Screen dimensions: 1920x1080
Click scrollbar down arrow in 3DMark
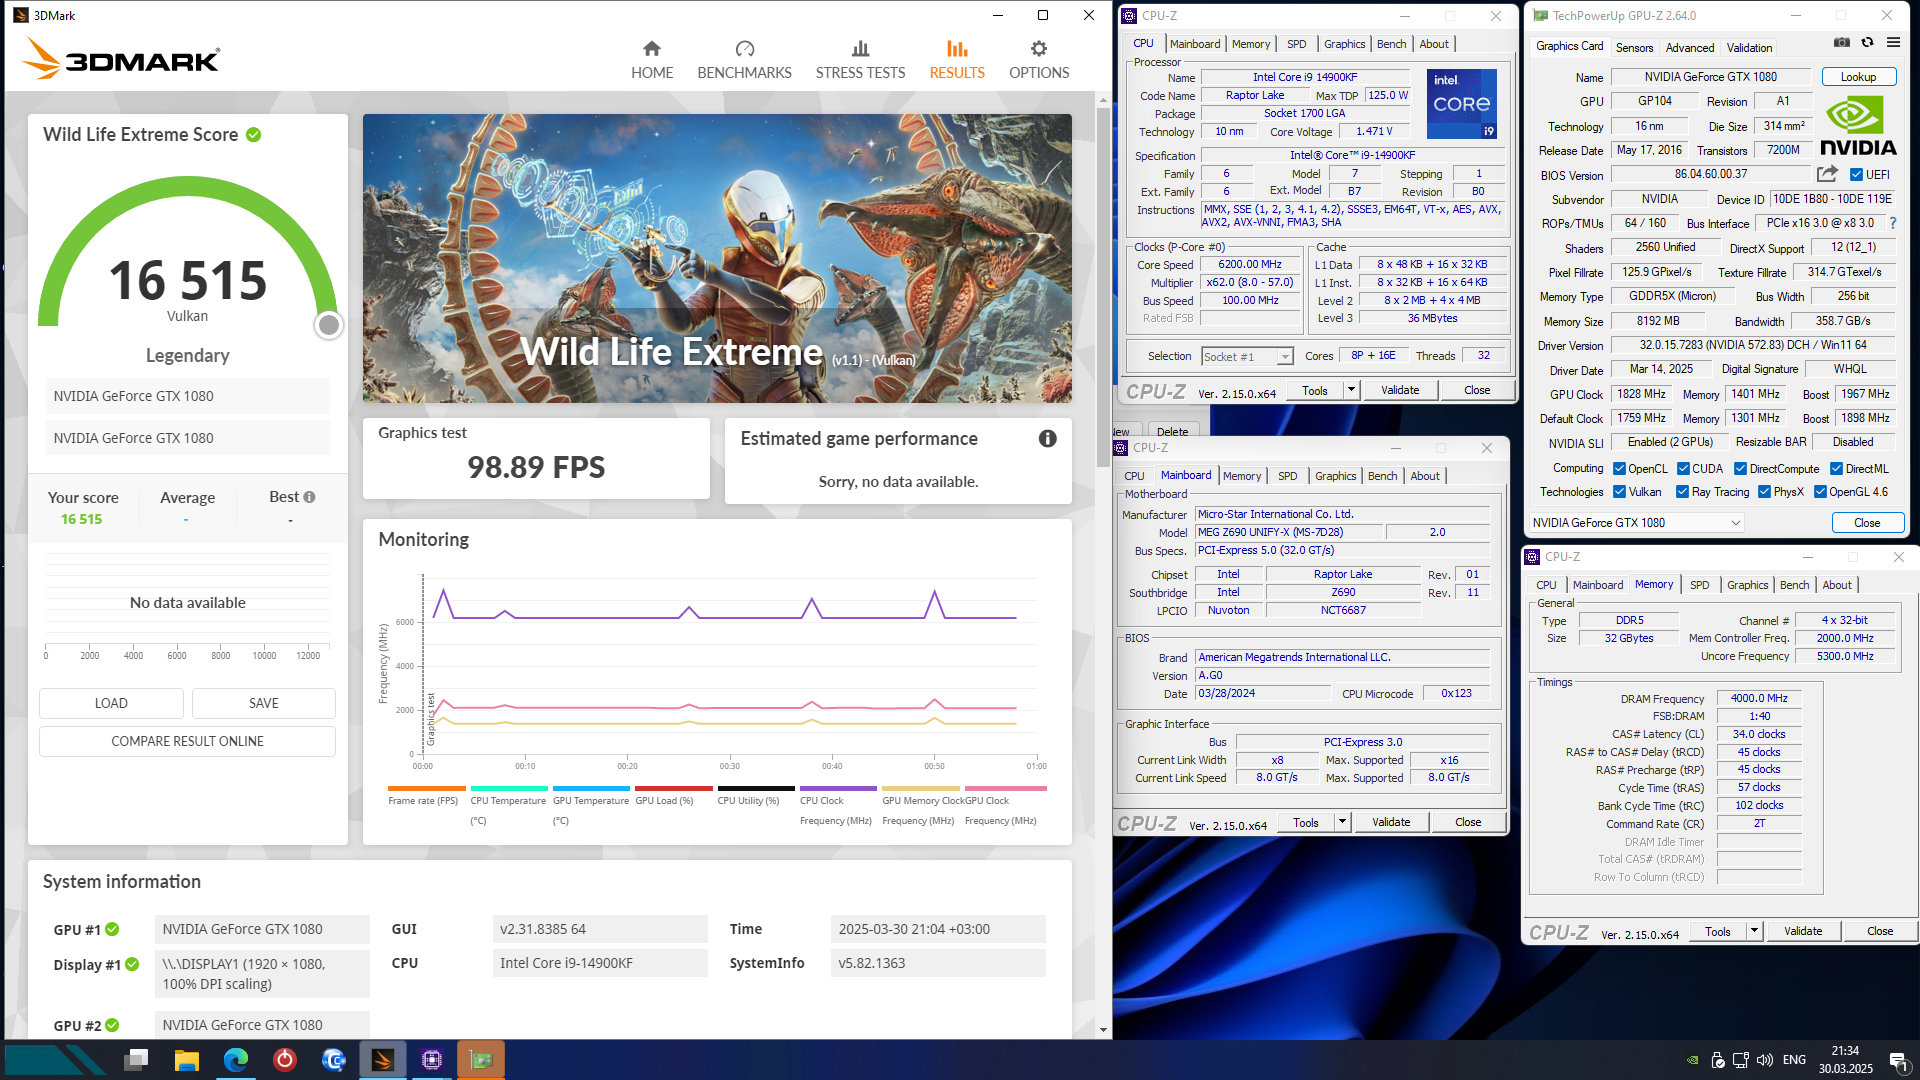(x=1103, y=1030)
